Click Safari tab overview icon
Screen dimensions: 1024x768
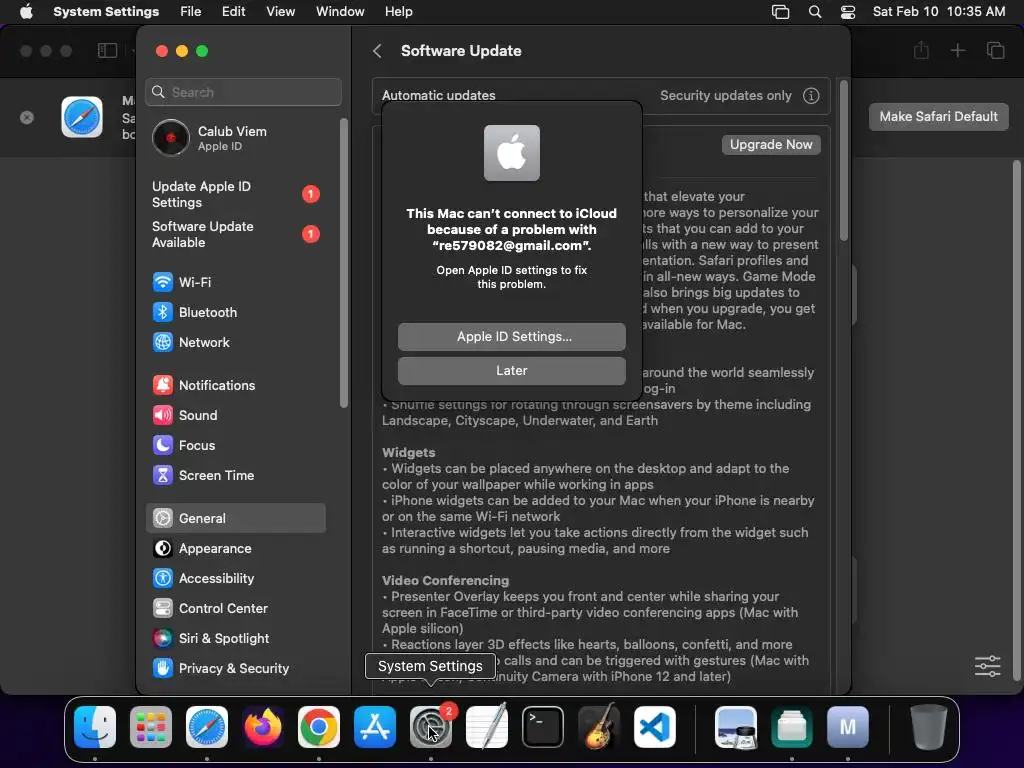tap(995, 50)
